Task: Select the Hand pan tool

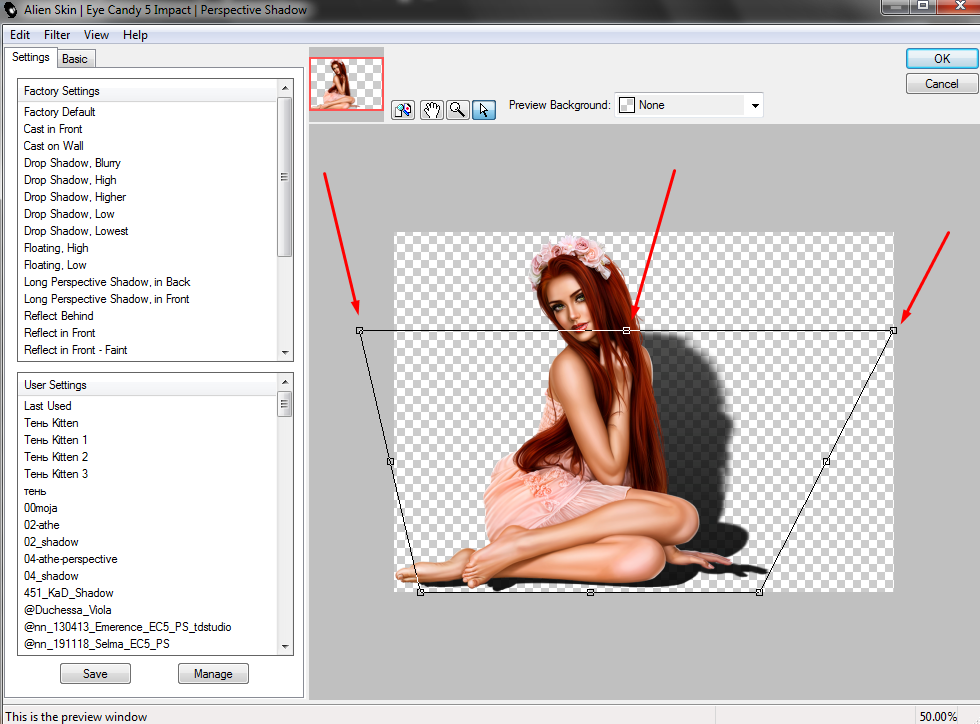Action: (431, 110)
